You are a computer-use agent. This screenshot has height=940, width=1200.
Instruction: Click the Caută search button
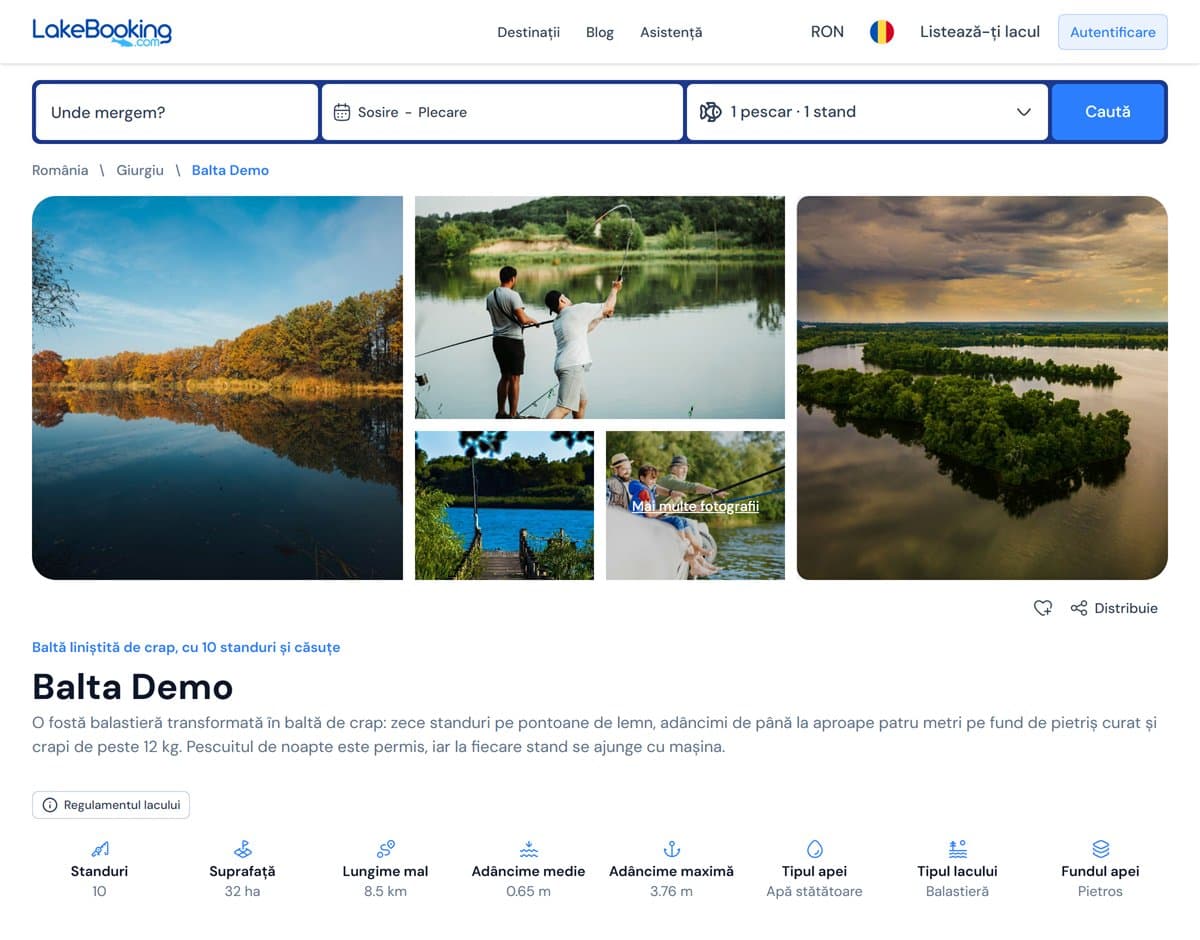pos(1108,112)
